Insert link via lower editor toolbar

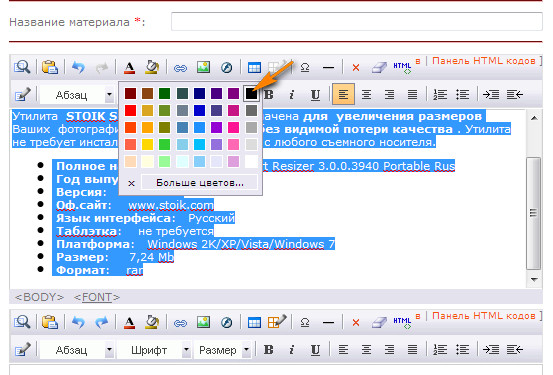[x=180, y=323]
